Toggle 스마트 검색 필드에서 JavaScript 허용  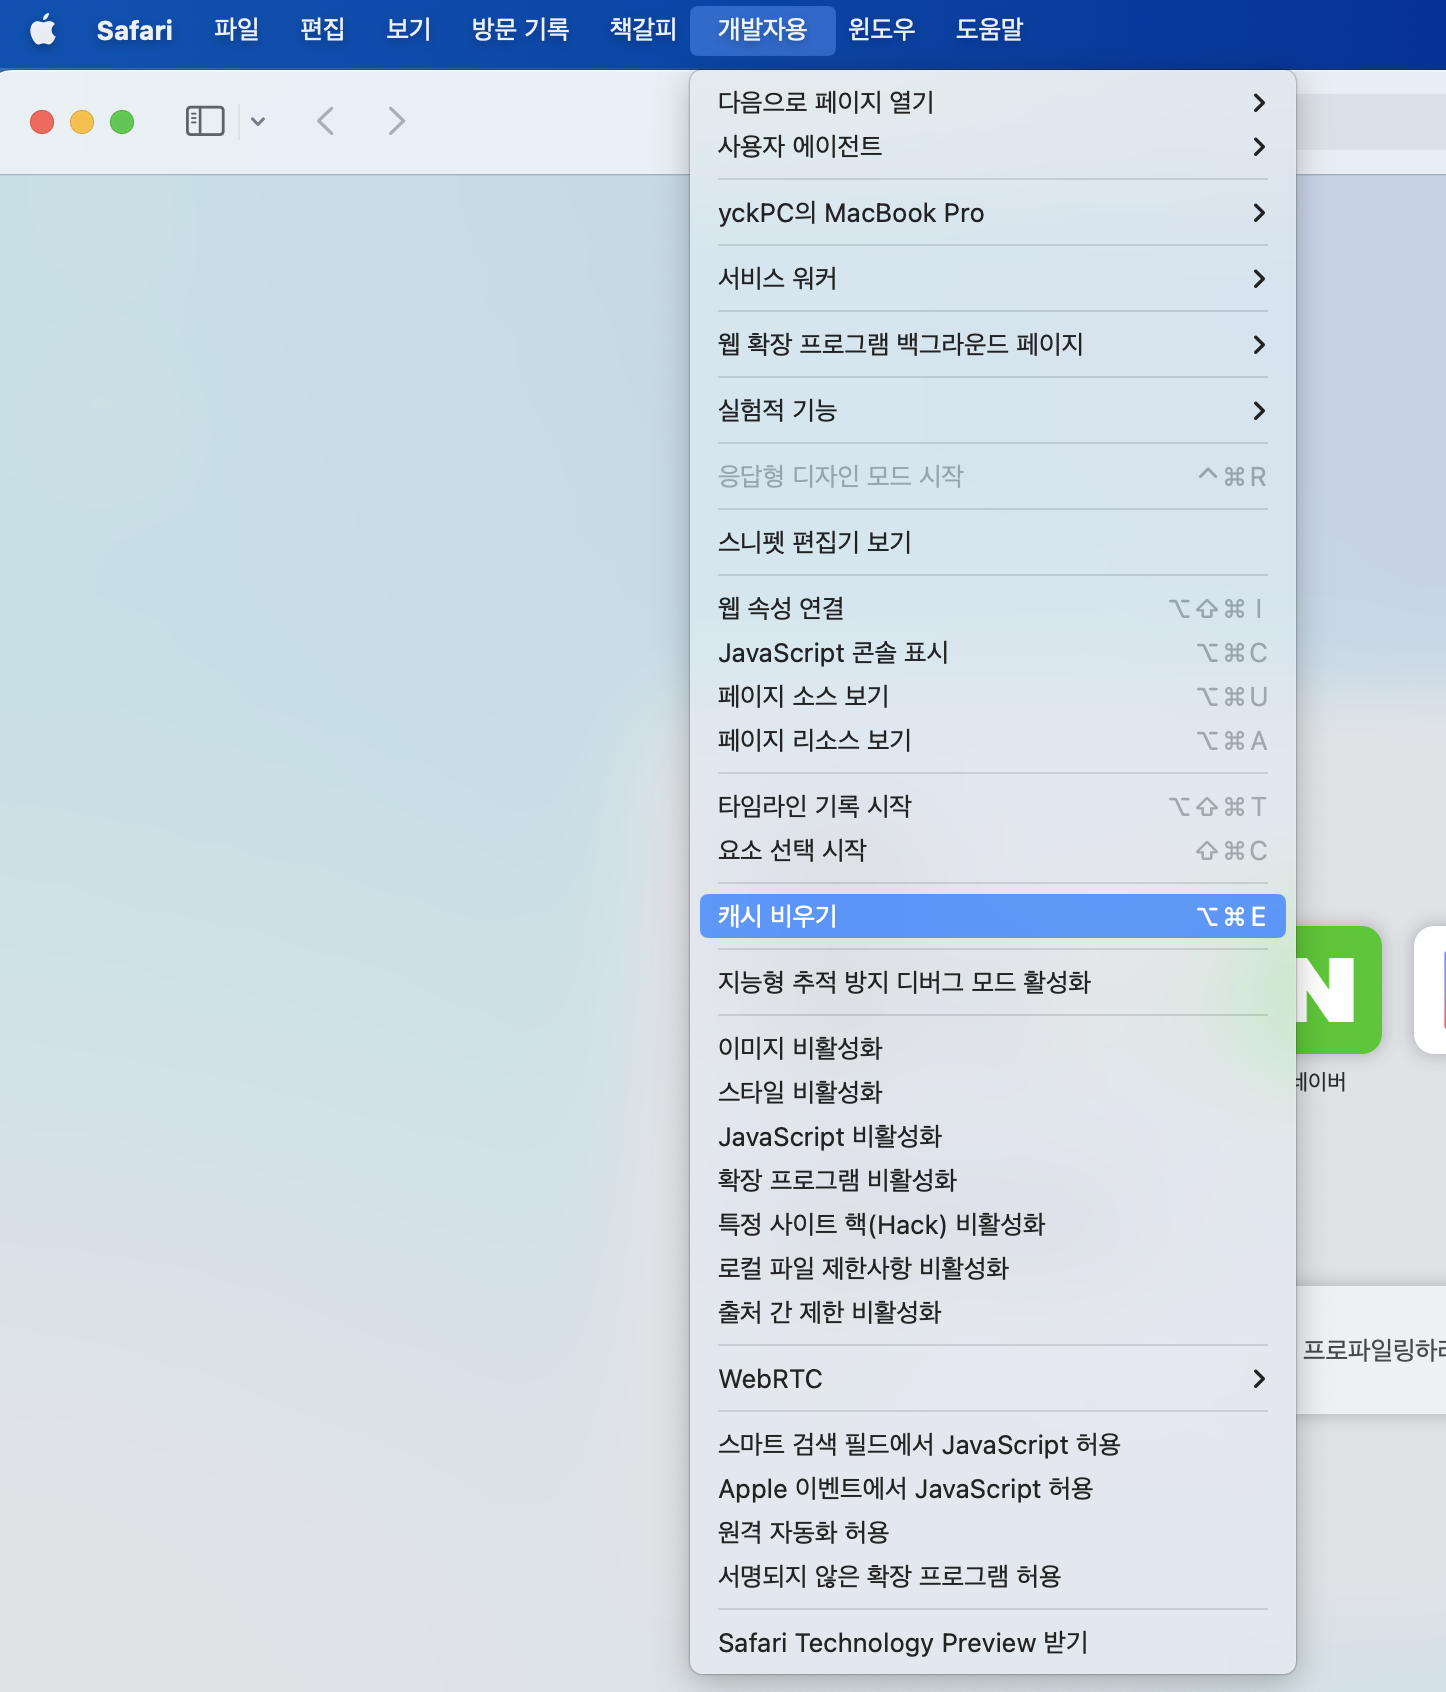[x=992, y=1444]
